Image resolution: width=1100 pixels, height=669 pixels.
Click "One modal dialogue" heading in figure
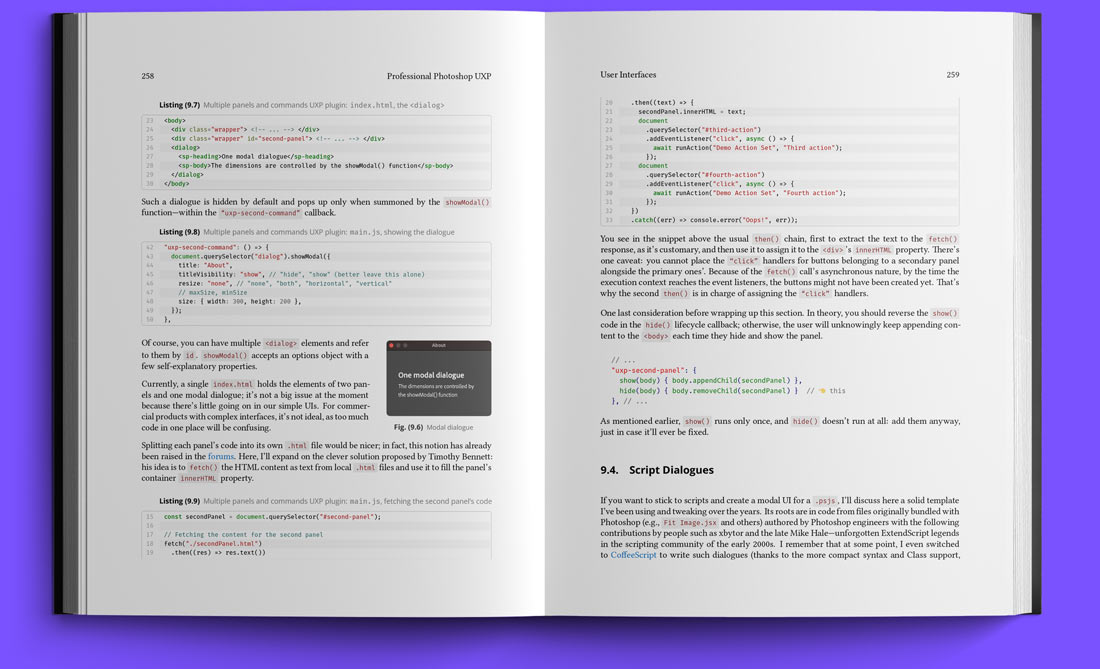point(431,375)
